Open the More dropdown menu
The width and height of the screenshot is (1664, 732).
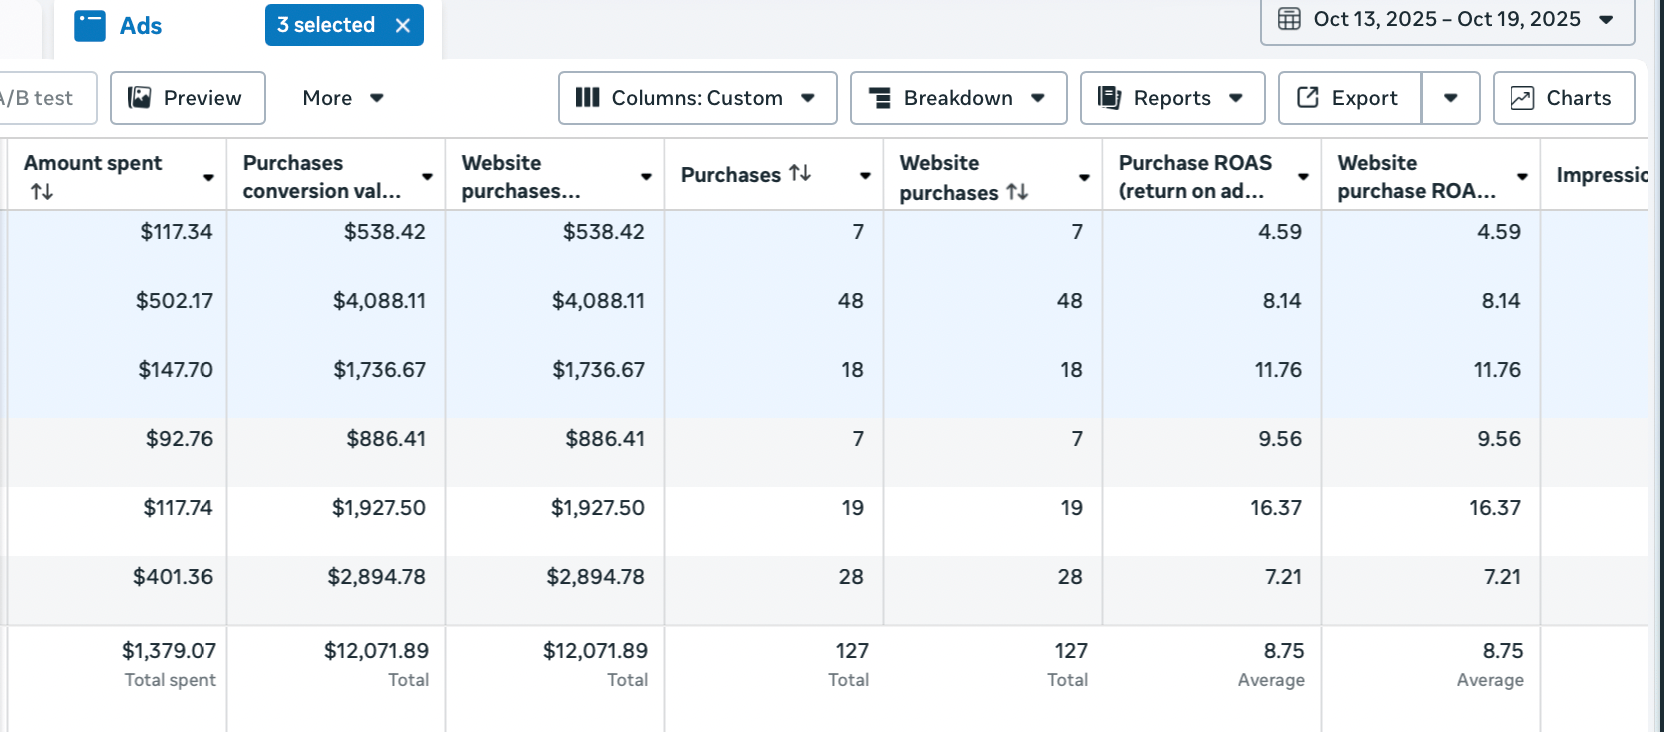point(343,98)
